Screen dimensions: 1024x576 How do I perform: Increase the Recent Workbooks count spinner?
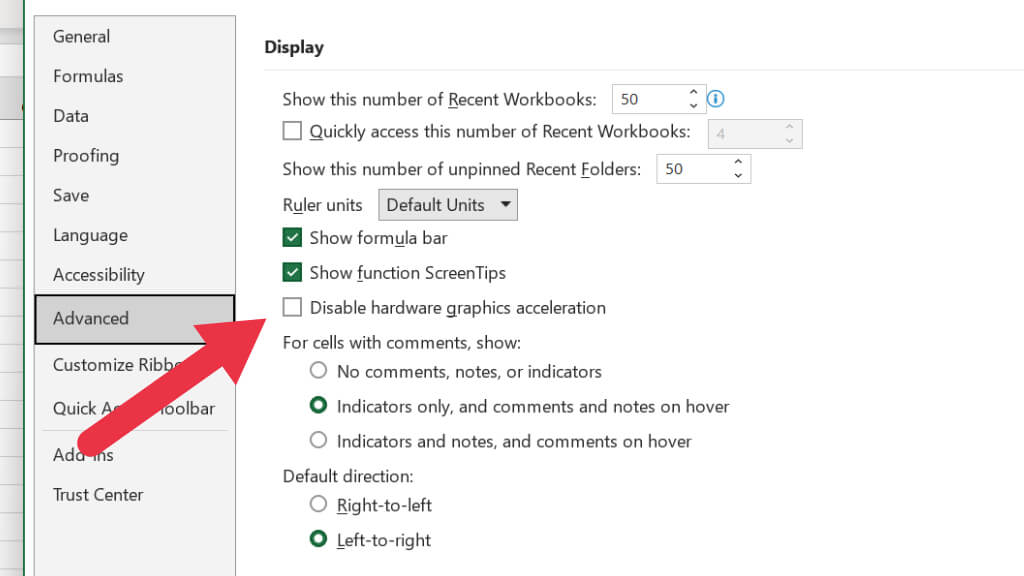(693, 93)
